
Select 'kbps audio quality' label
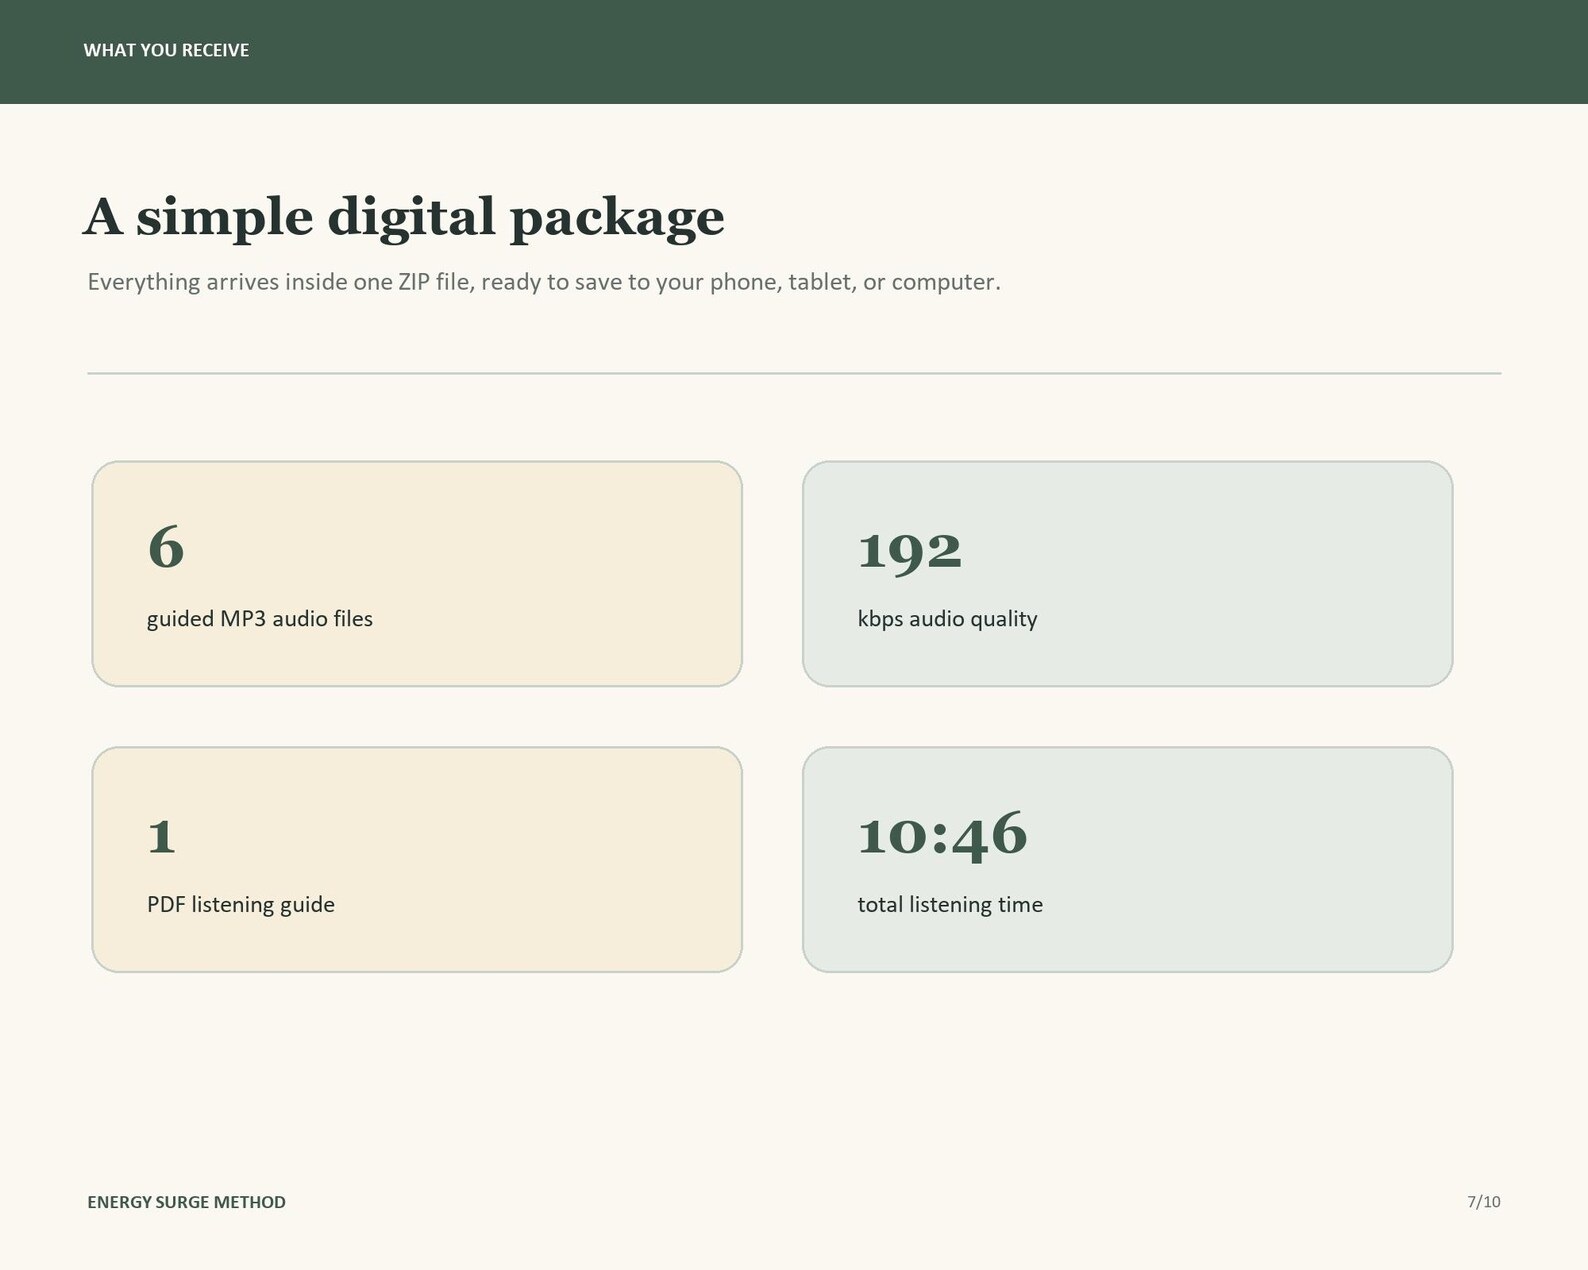947,619
